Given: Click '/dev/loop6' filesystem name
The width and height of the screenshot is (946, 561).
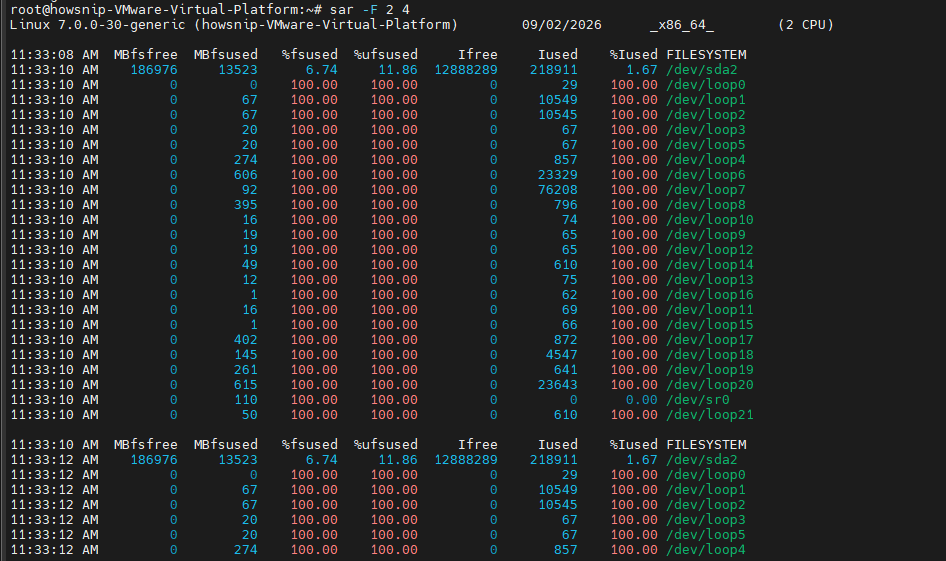Looking at the screenshot, I should click(706, 175).
